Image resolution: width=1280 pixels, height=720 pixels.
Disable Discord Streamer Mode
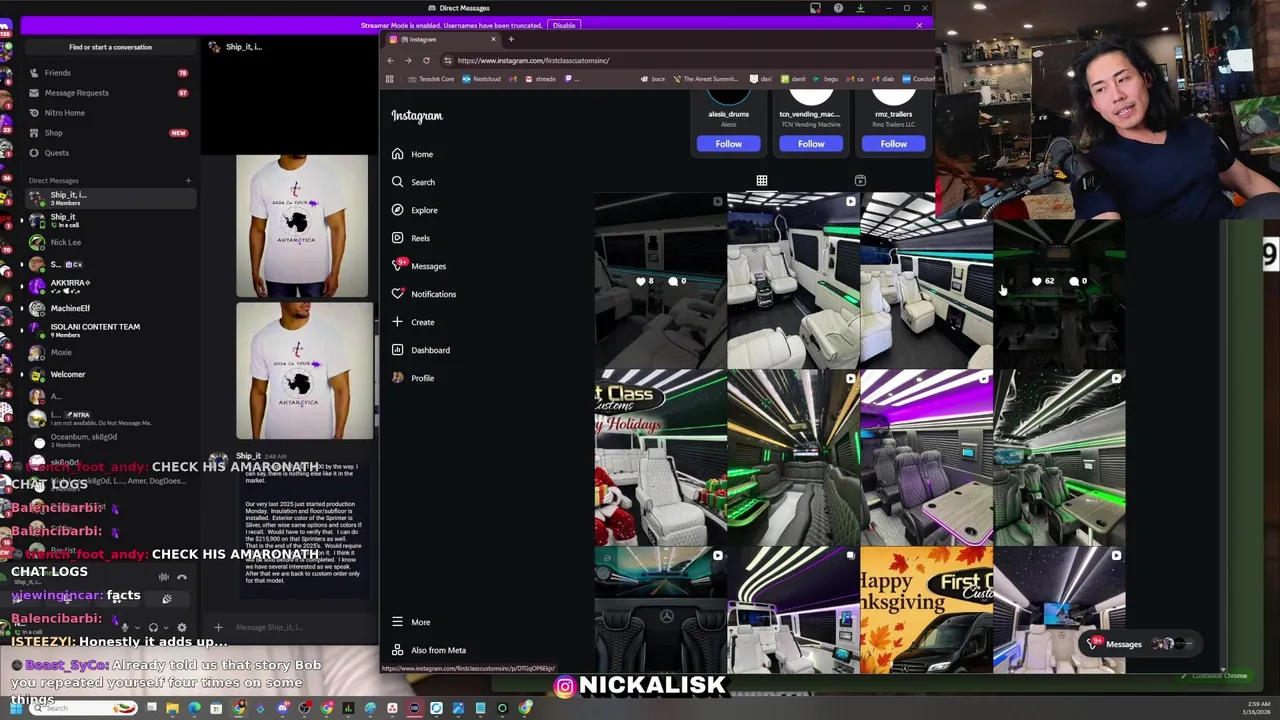[564, 25]
